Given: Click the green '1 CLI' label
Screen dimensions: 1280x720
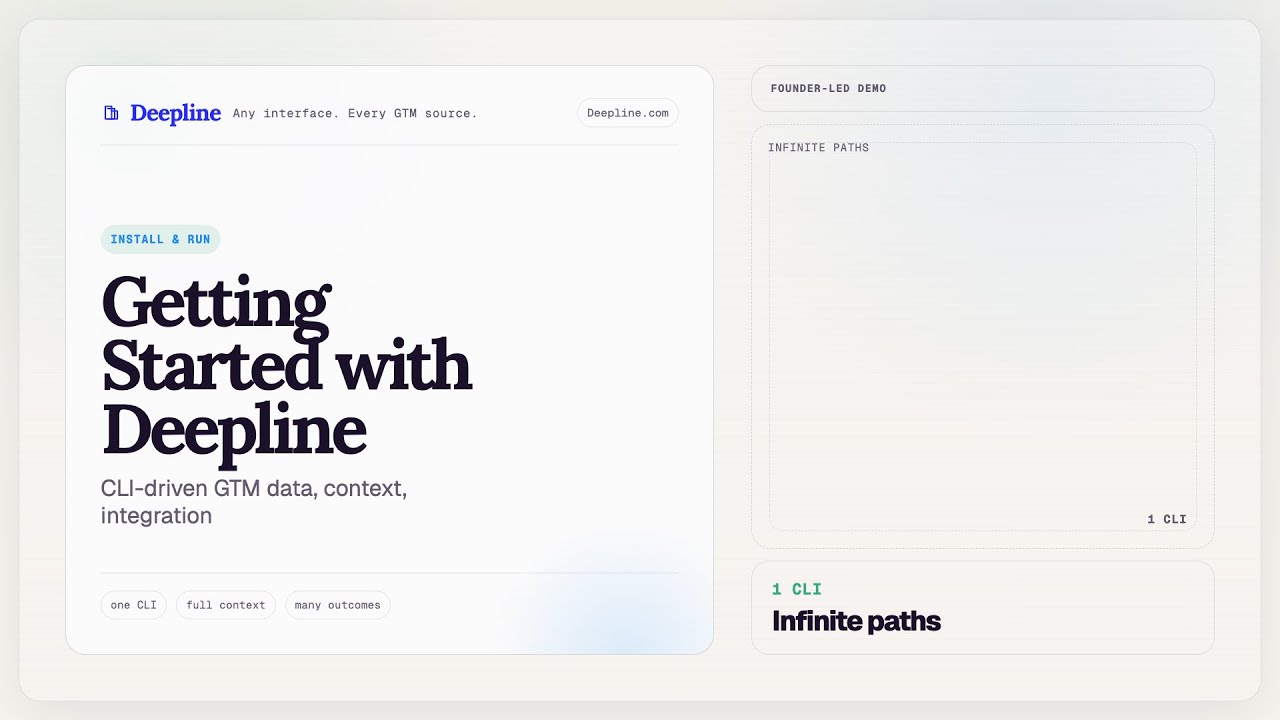Looking at the screenshot, I should pyautogui.click(x=797, y=590).
